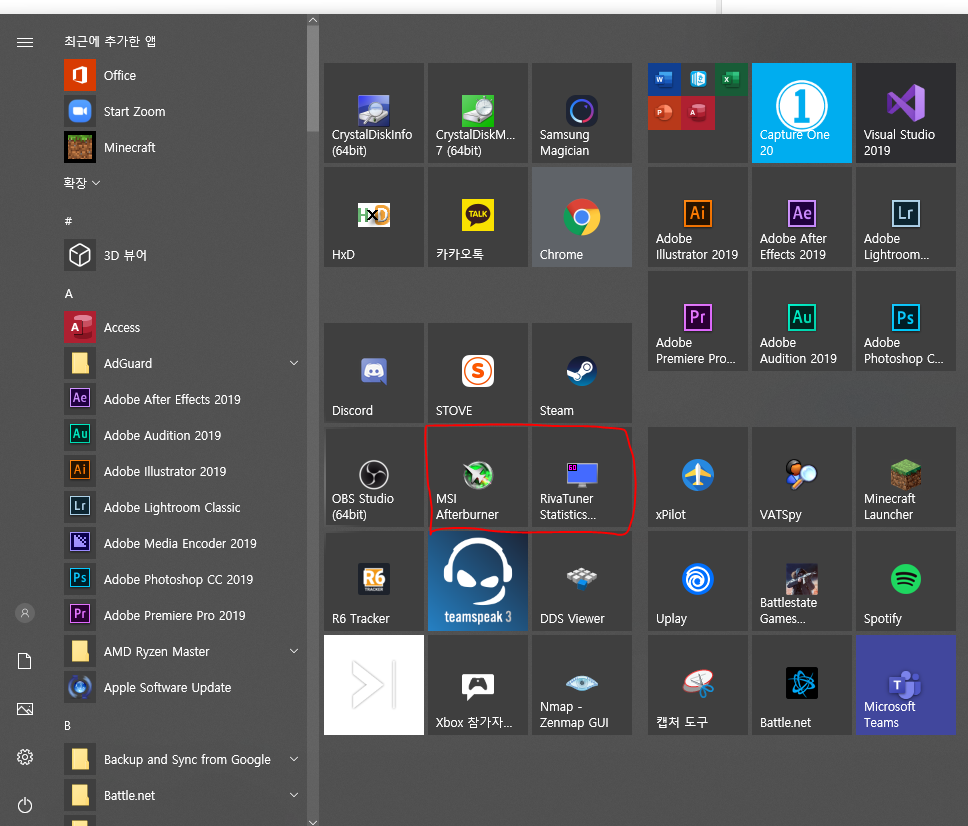
Task: Open the Steam tile
Action: point(582,373)
